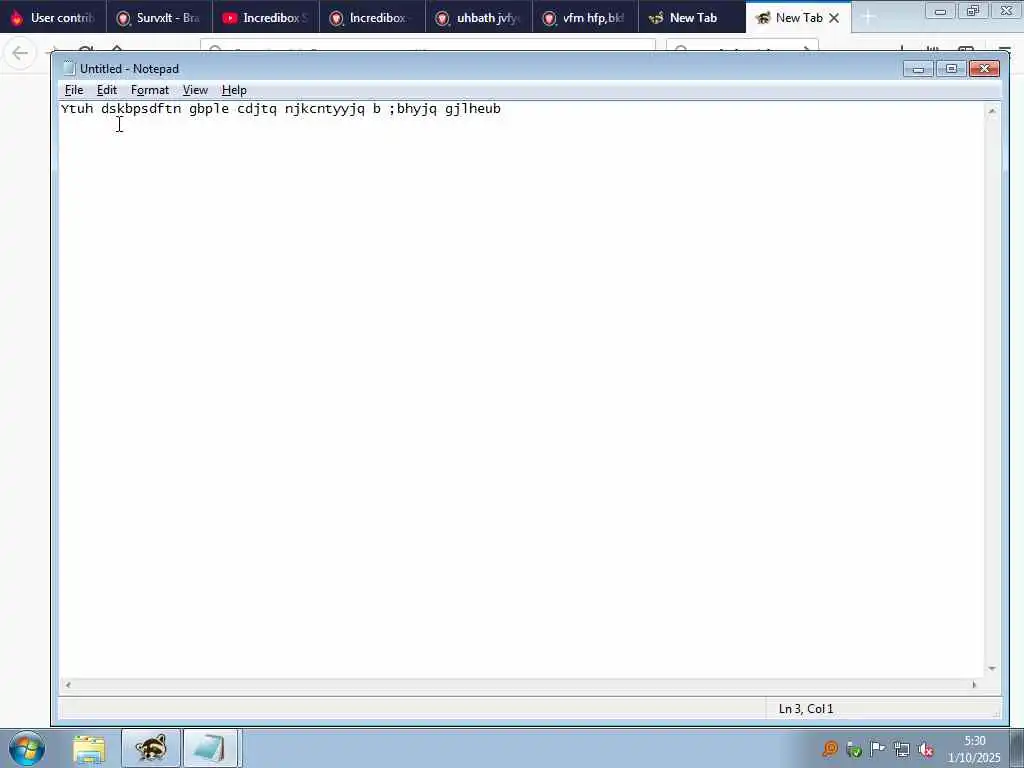Click the word 'njkcntyyjq' in the text
This screenshot has width=1024, height=768.
click(325, 109)
